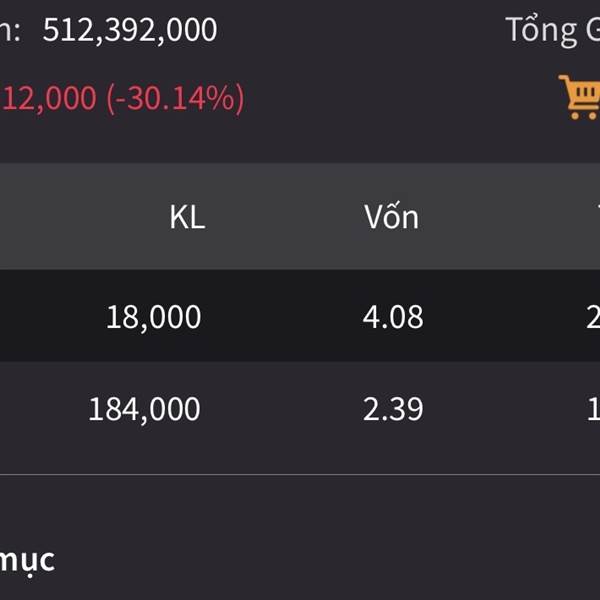Screen dimensions: 600x600
Task: Click the 4.08 cost value
Action: [393, 317]
